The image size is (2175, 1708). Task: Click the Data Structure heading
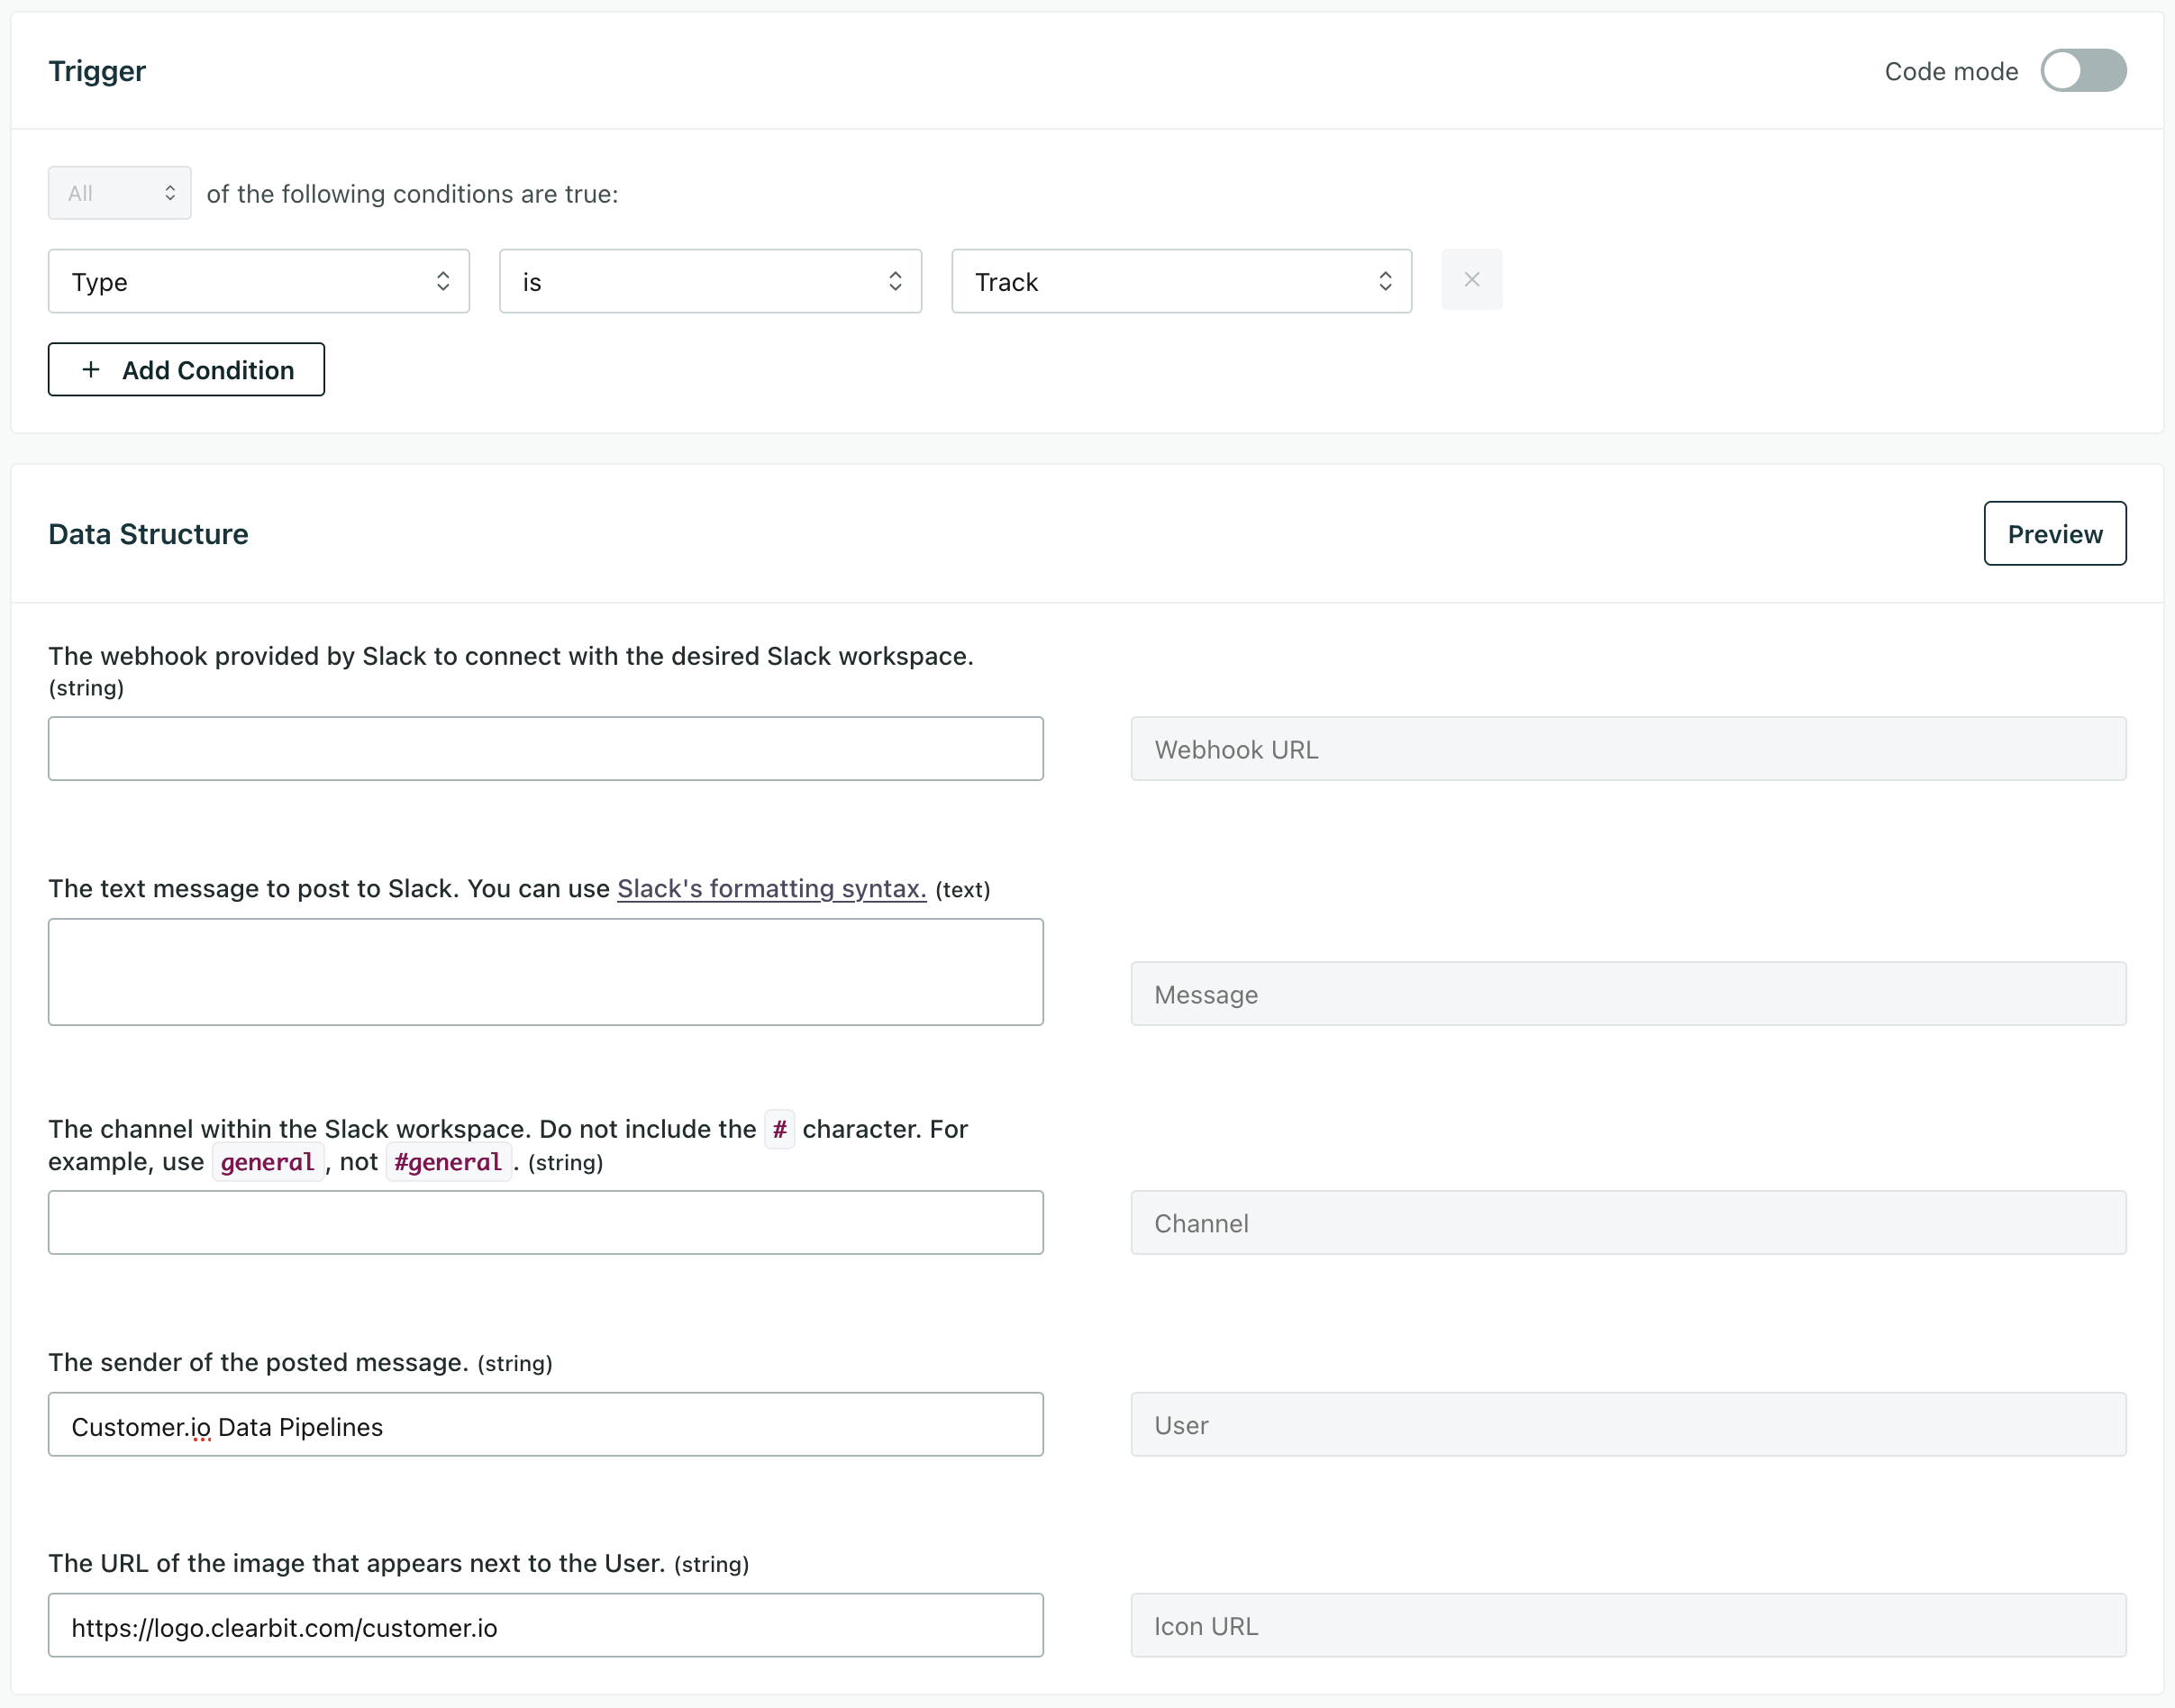click(x=148, y=533)
